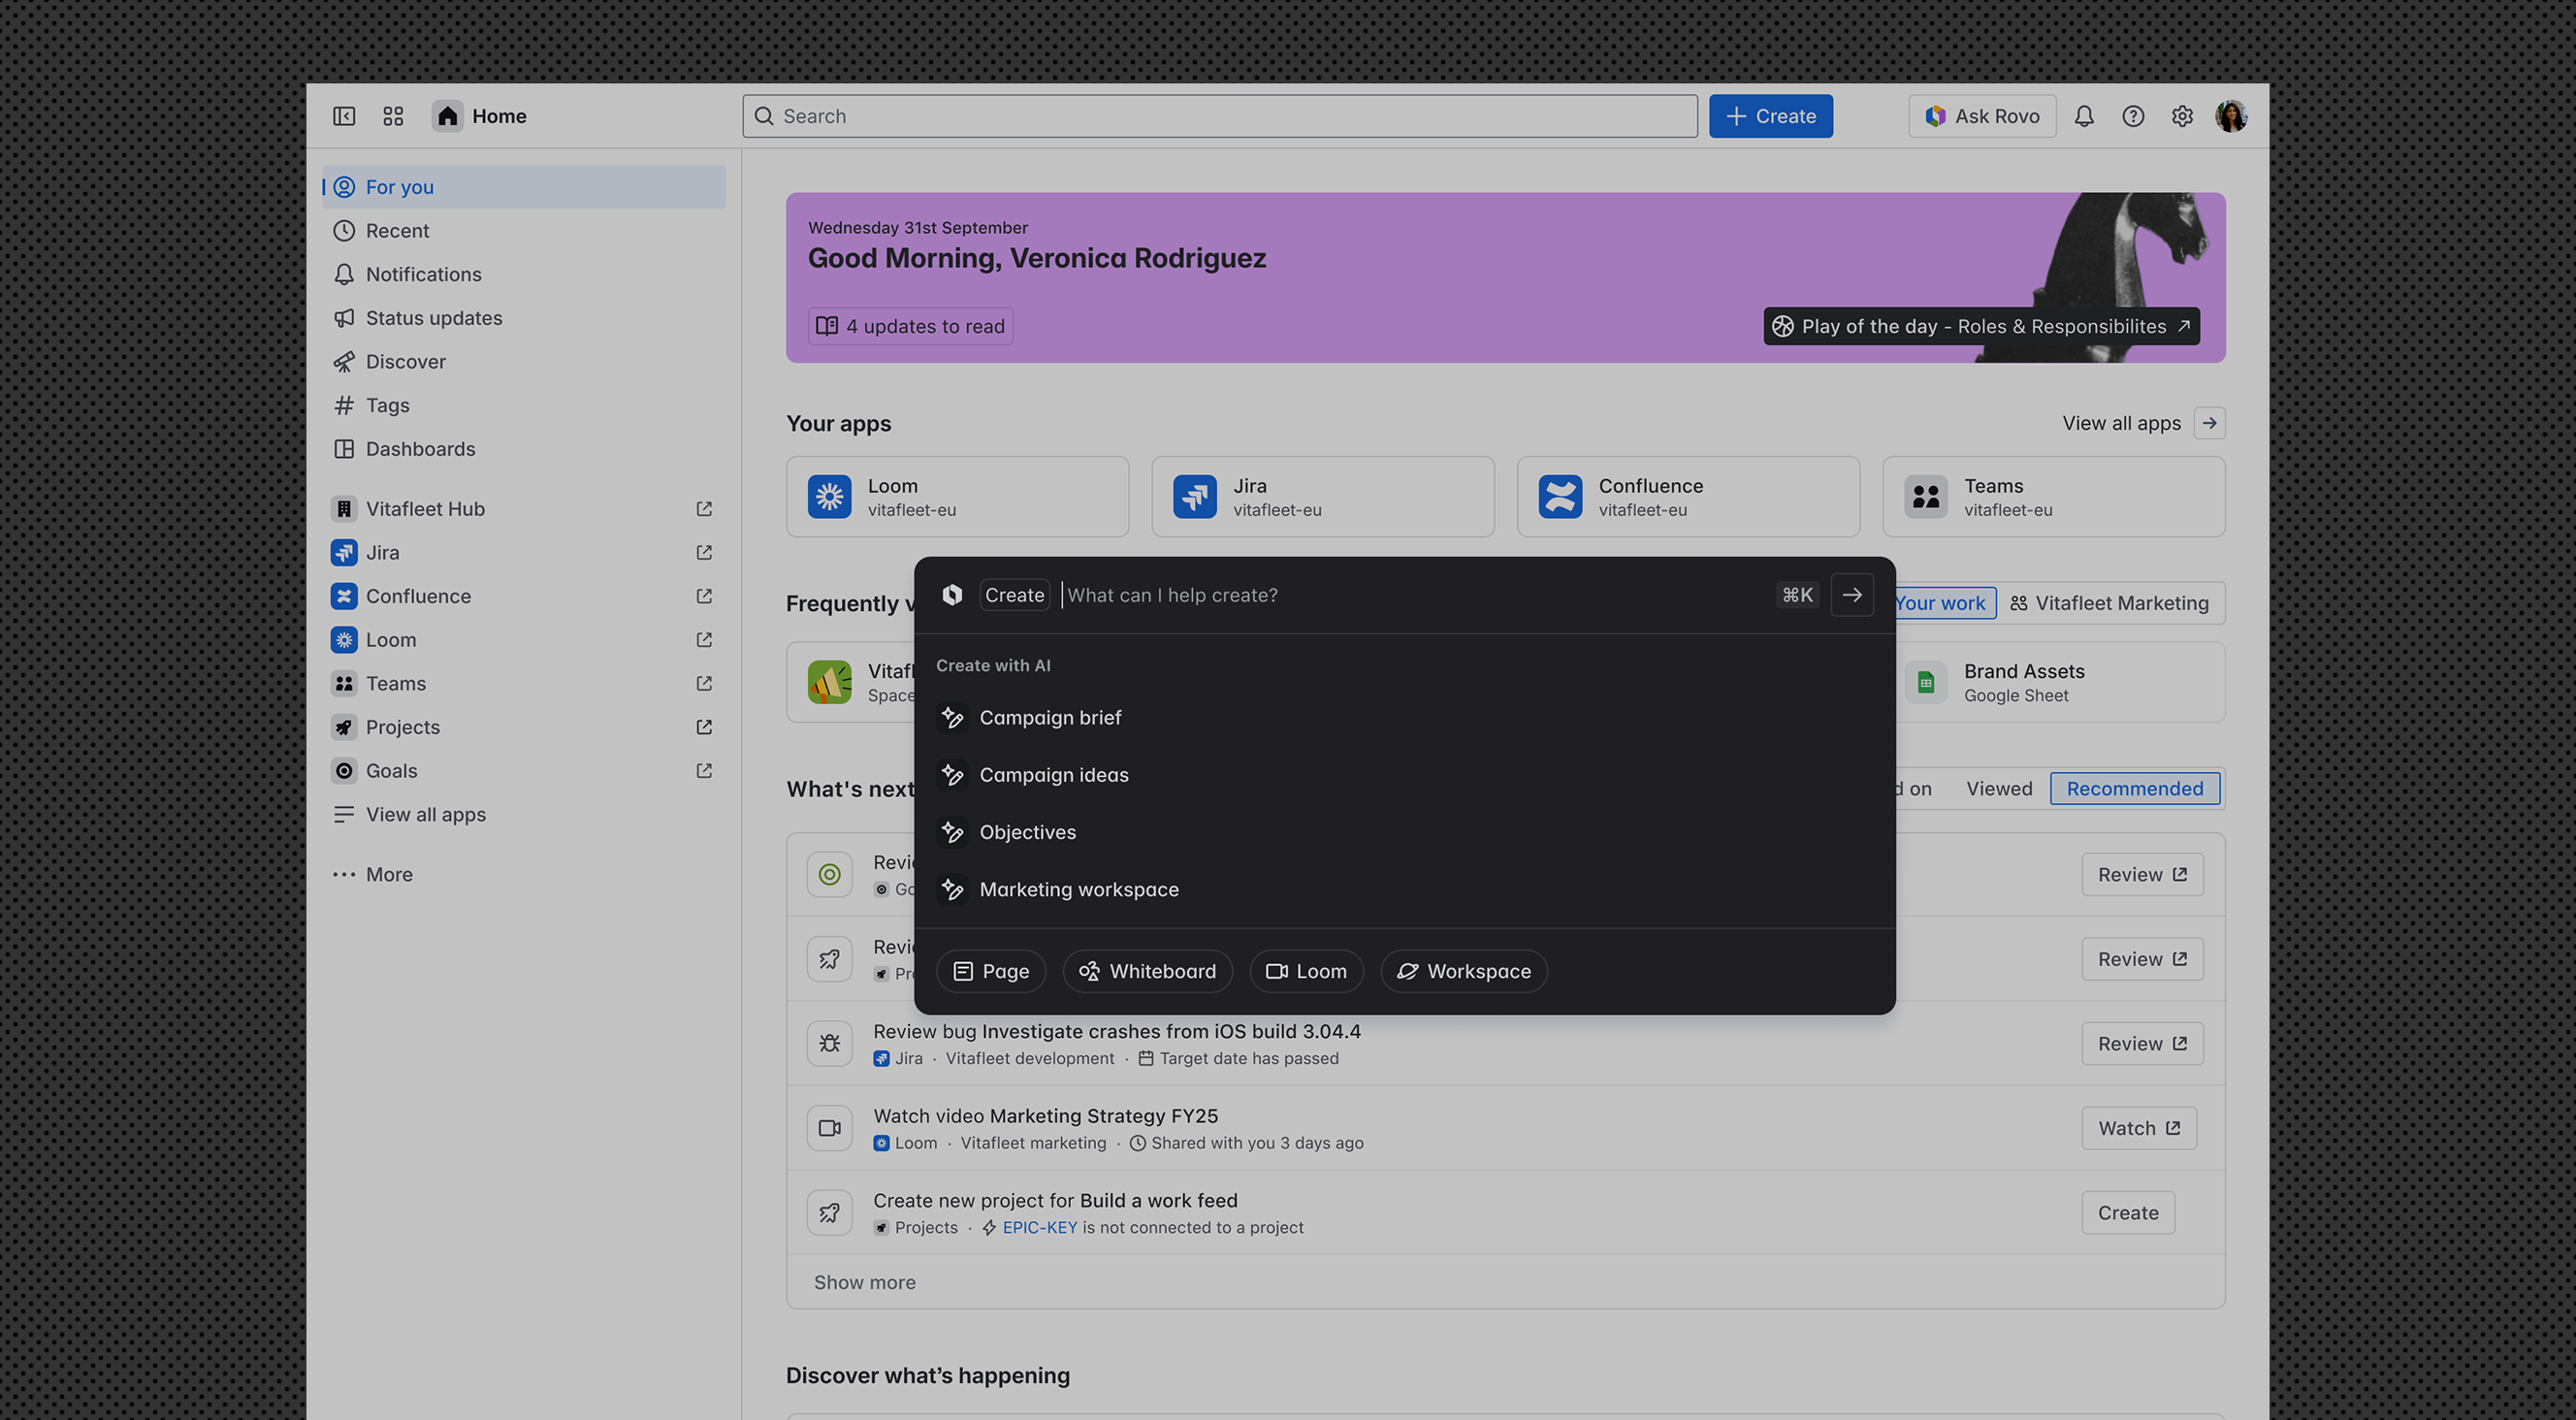Open the Teams app card
This screenshot has width=2576, height=1420.
pyautogui.click(x=2054, y=497)
